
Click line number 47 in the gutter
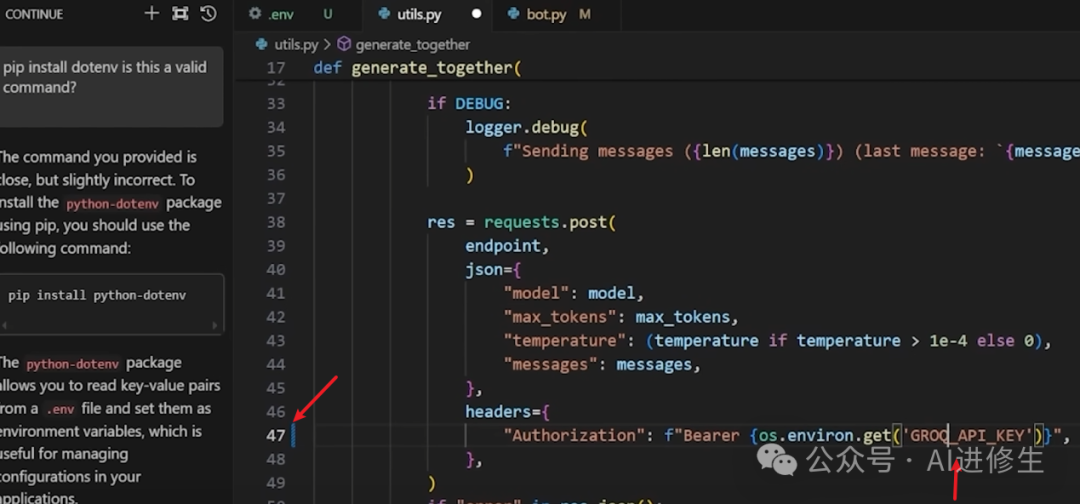[x=276, y=435]
